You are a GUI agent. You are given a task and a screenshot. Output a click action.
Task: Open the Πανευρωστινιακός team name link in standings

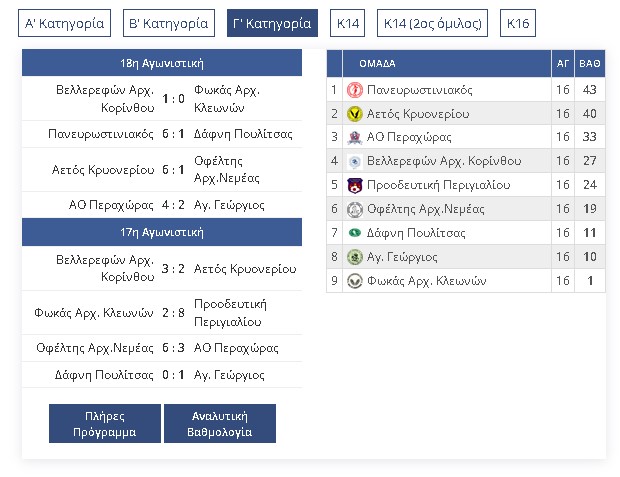coord(419,90)
